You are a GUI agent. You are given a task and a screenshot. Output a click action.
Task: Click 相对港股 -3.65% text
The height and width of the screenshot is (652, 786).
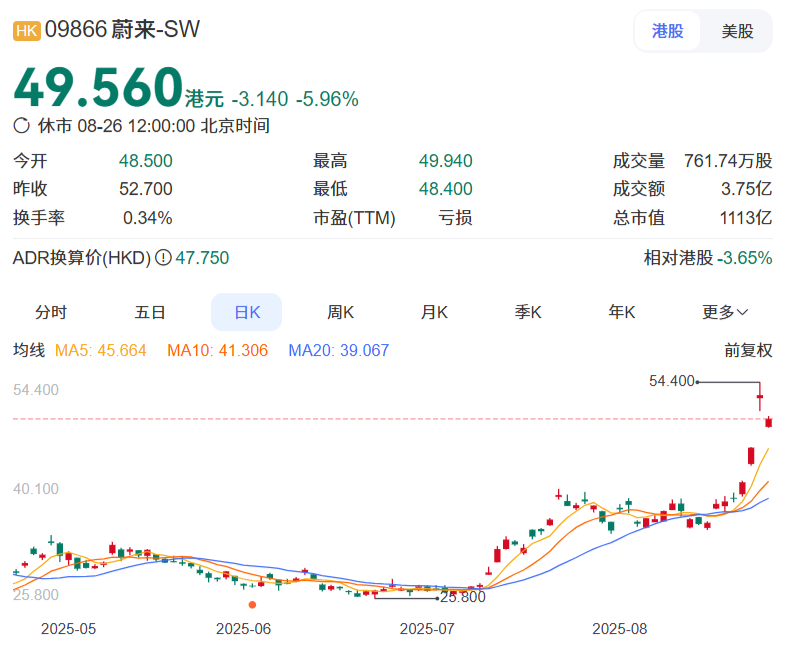[708, 258]
